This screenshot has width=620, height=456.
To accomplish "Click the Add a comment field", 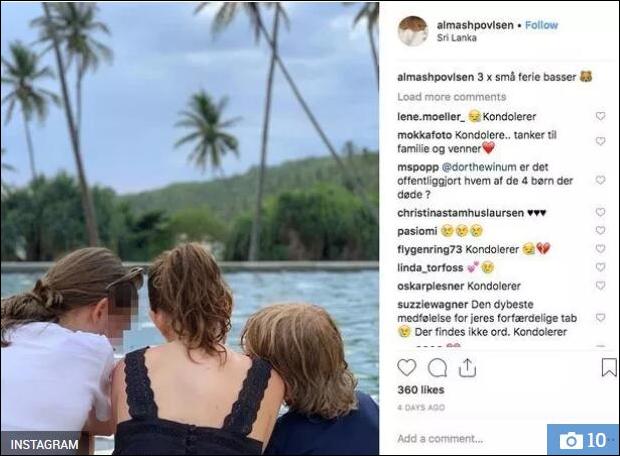I will [460, 438].
